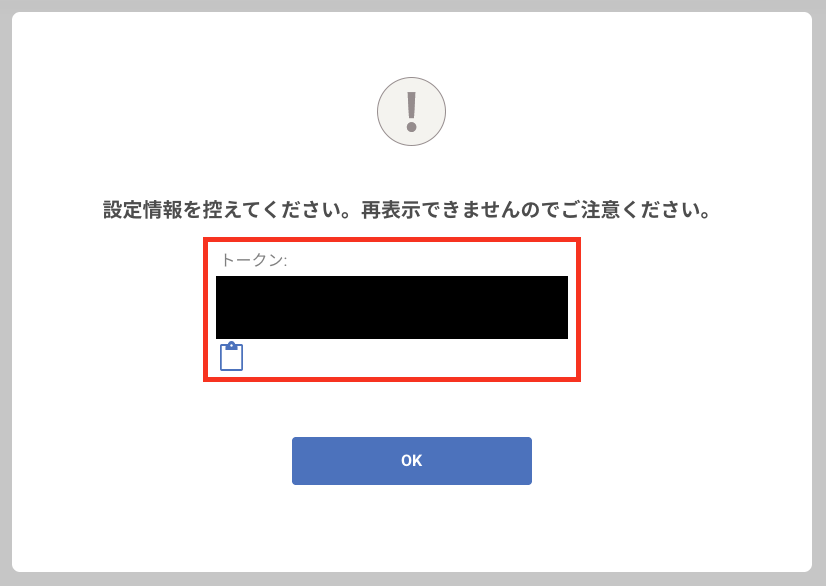Click the exclamation warning icon
The height and width of the screenshot is (586, 826).
[411, 112]
